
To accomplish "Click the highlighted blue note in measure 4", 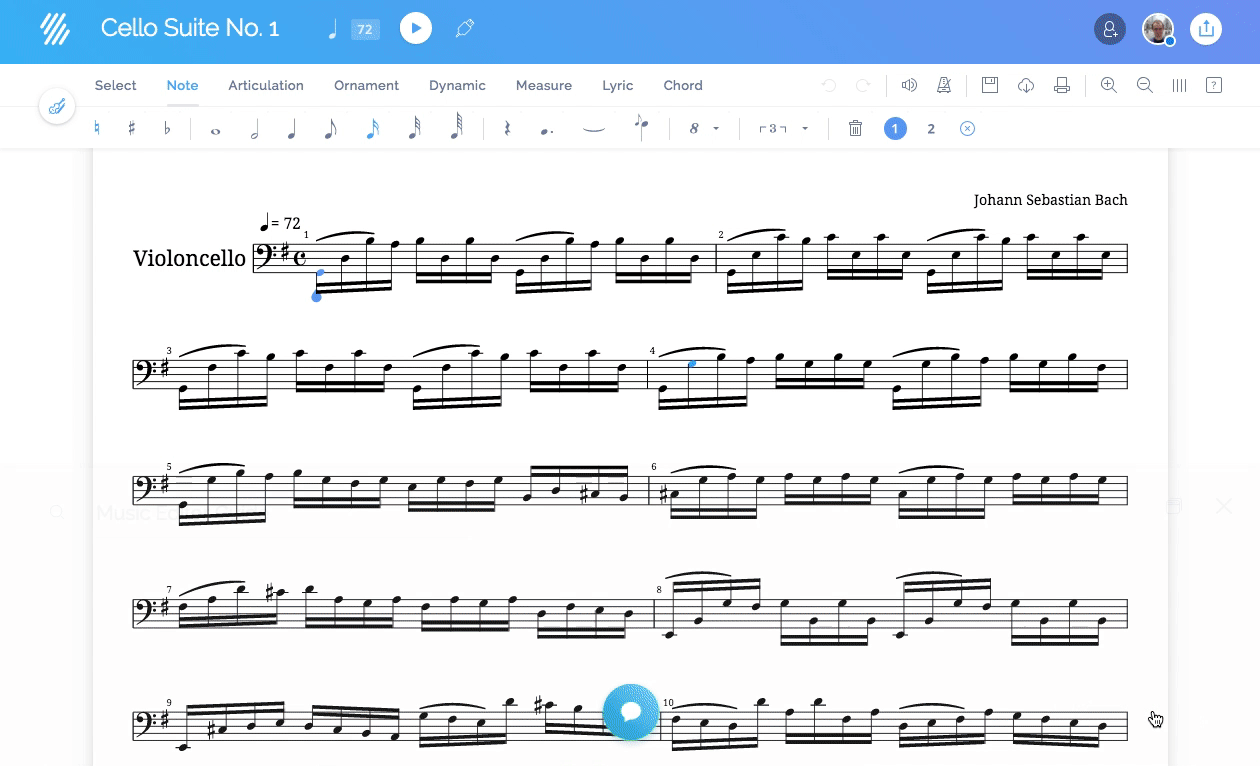I will click(x=692, y=364).
